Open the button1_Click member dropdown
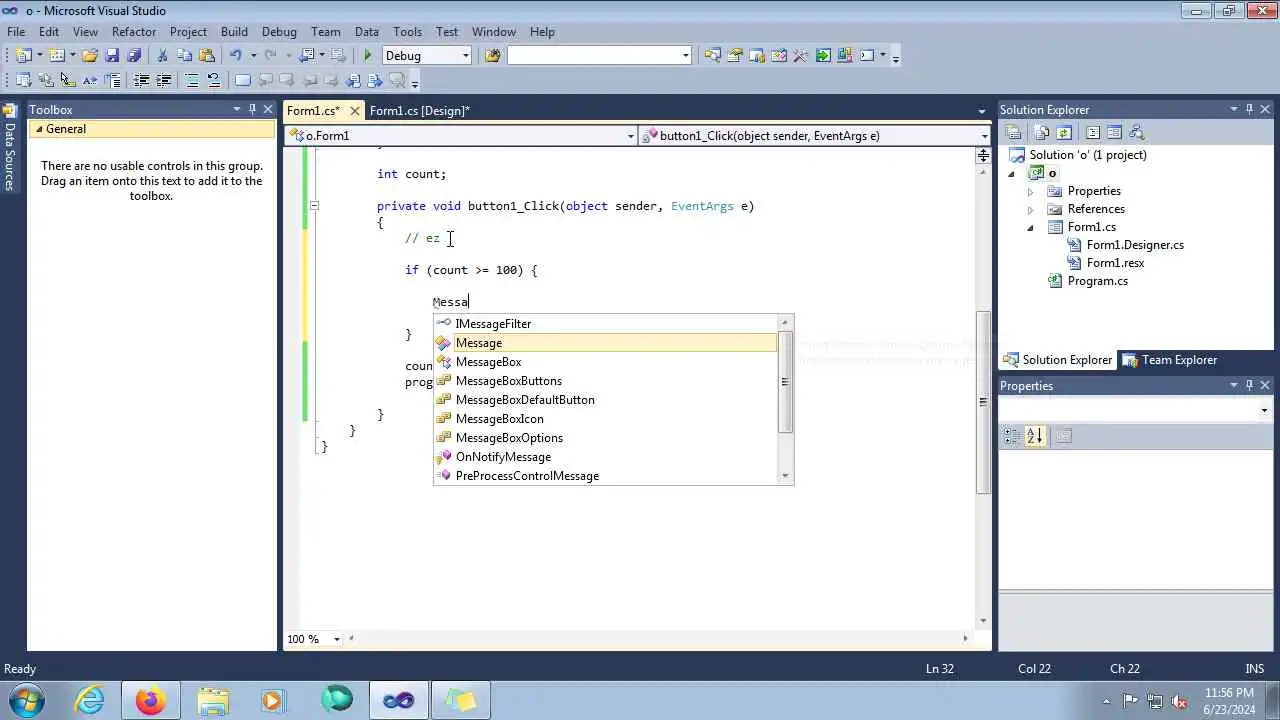This screenshot has width=1280, height=720. 984,135
